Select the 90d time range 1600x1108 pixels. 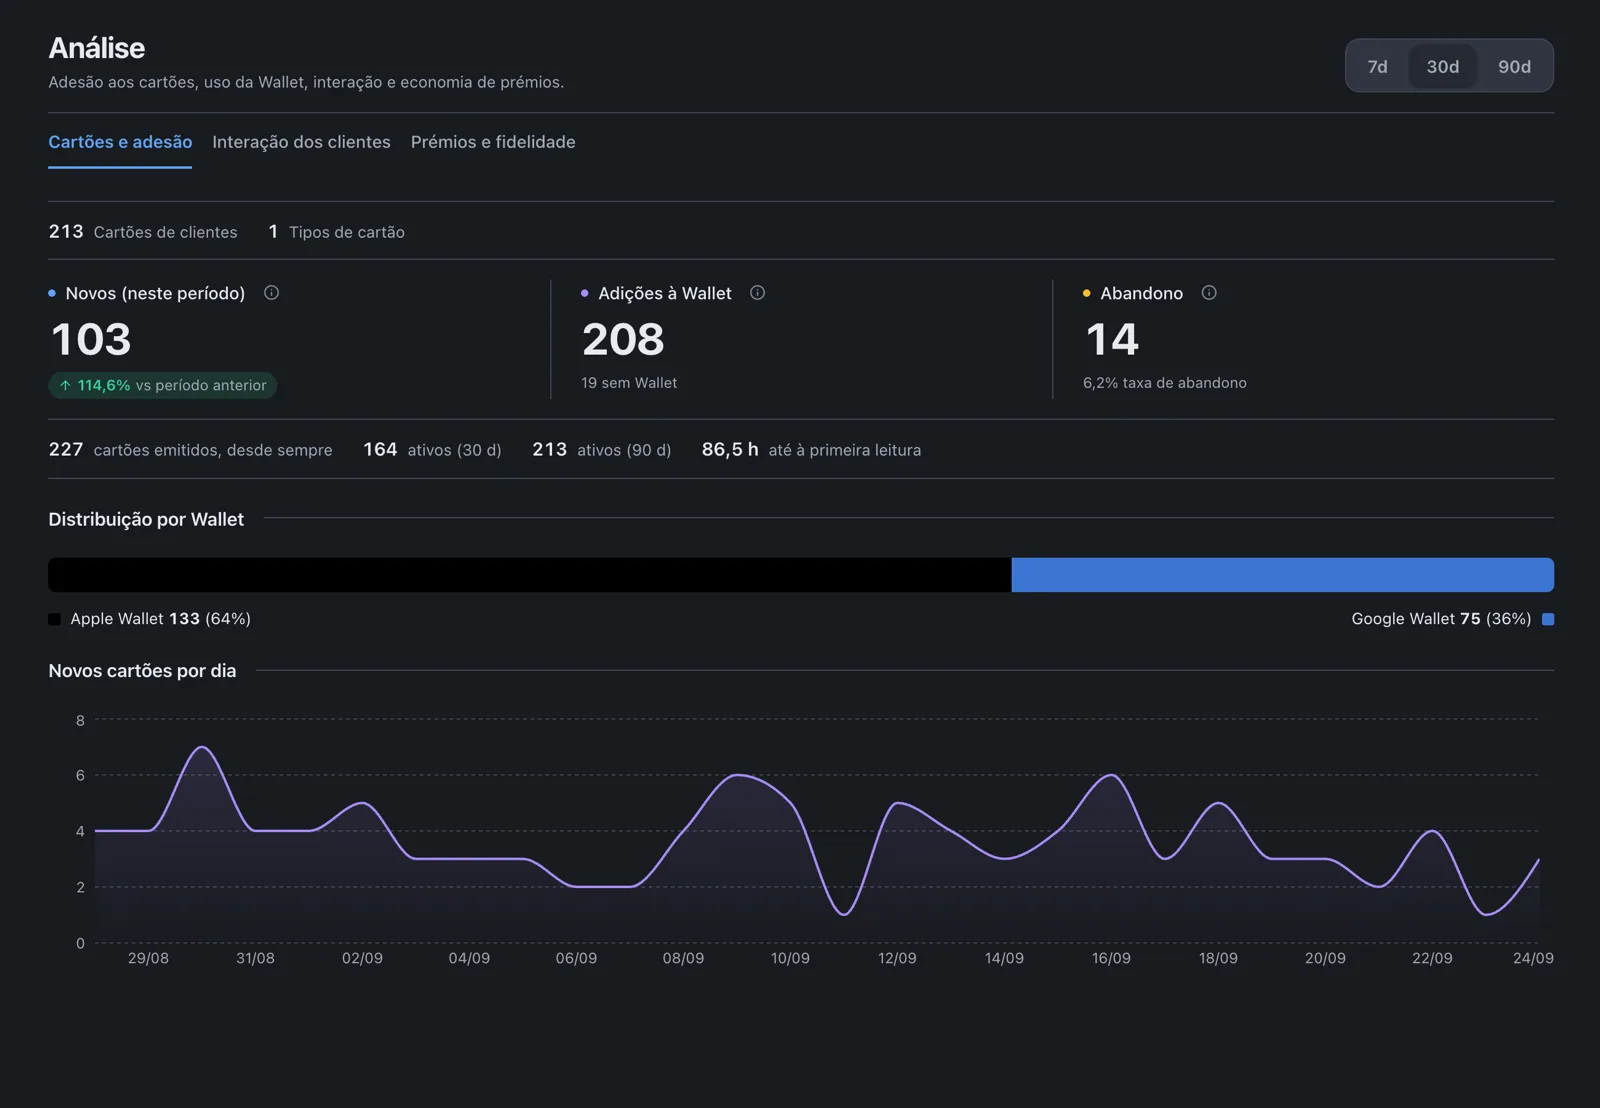(1514, 66)
